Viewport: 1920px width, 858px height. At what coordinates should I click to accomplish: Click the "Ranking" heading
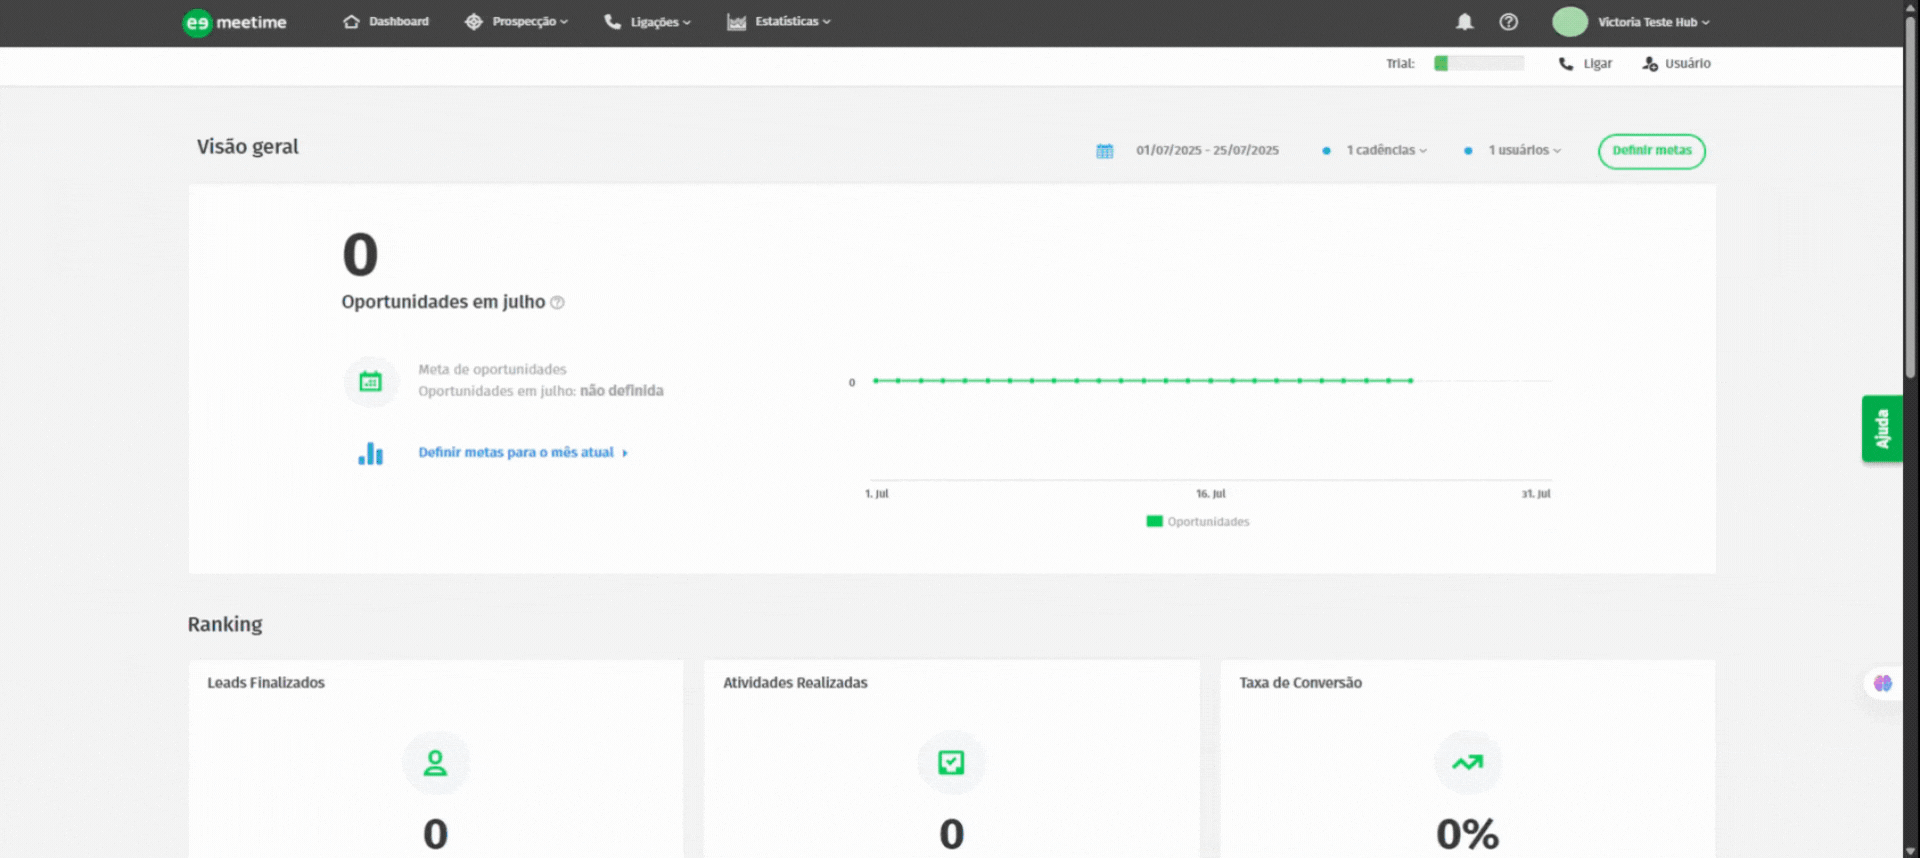tap(225, 625)
